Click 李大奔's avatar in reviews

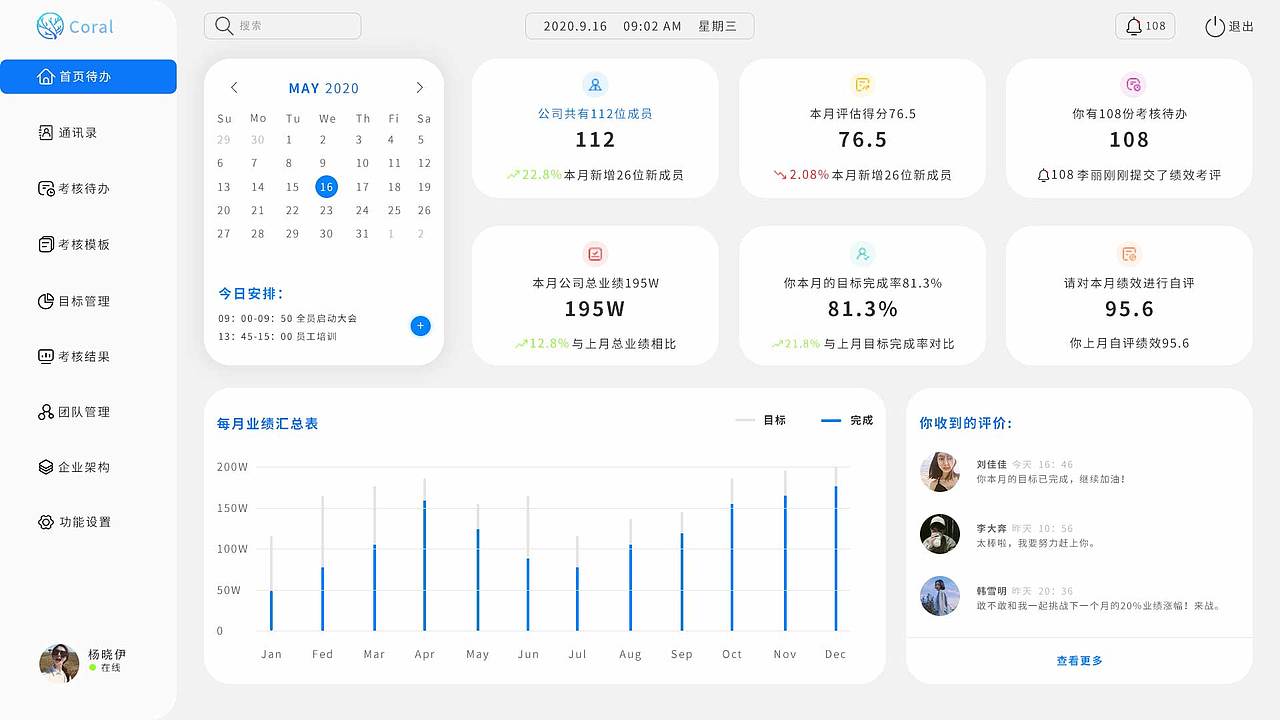[940, 535]
